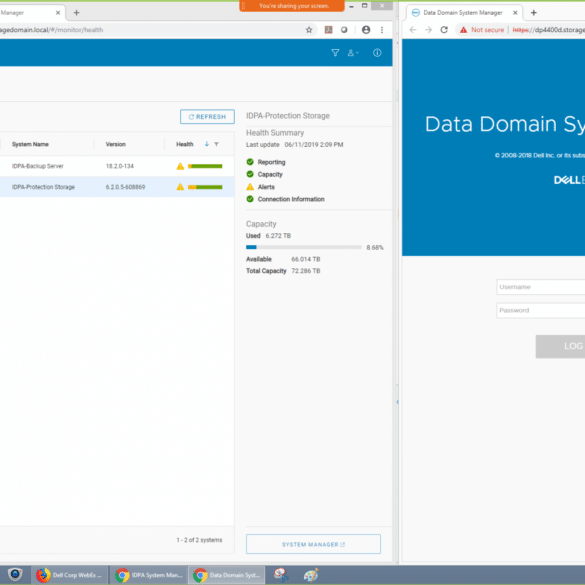Screen dimensions: 585x585
Task: Open the SYSTEM MANAGER link button
Action: 313,544
